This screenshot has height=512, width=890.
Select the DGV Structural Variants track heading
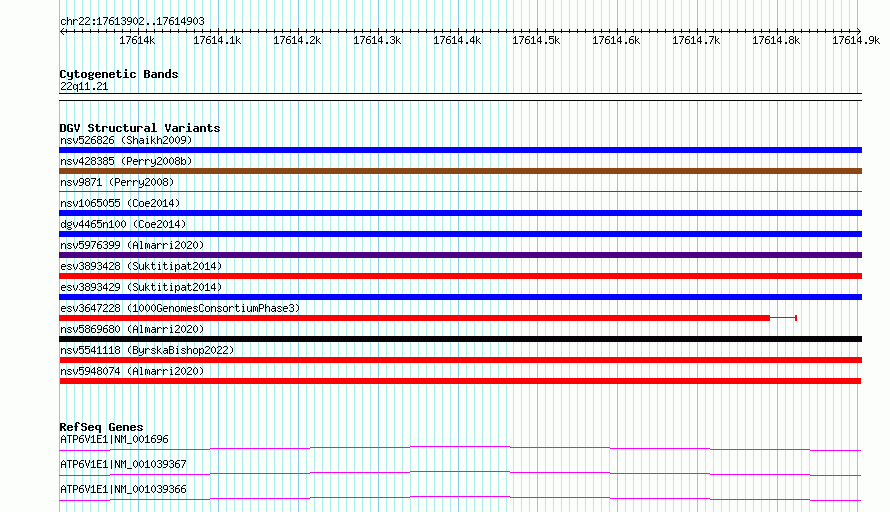pos(140,128)
